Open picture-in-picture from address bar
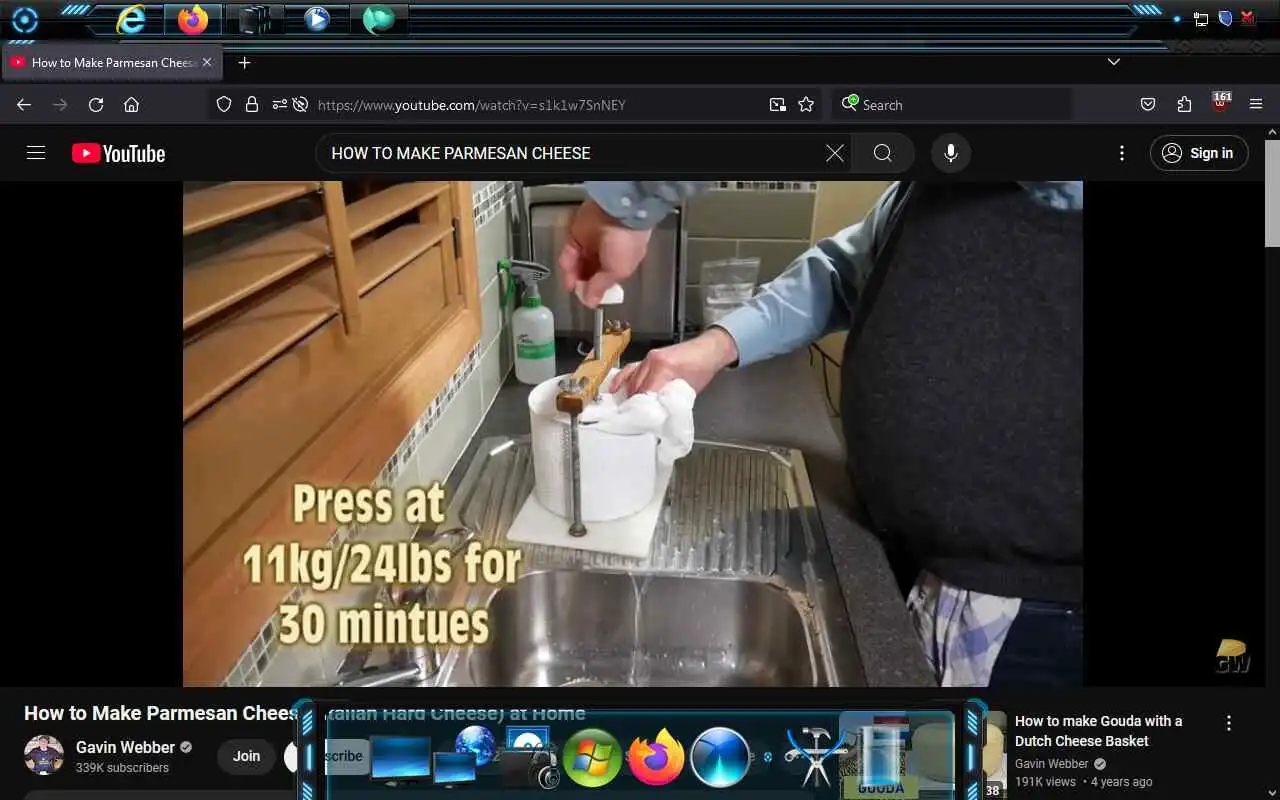 [777, 104]
